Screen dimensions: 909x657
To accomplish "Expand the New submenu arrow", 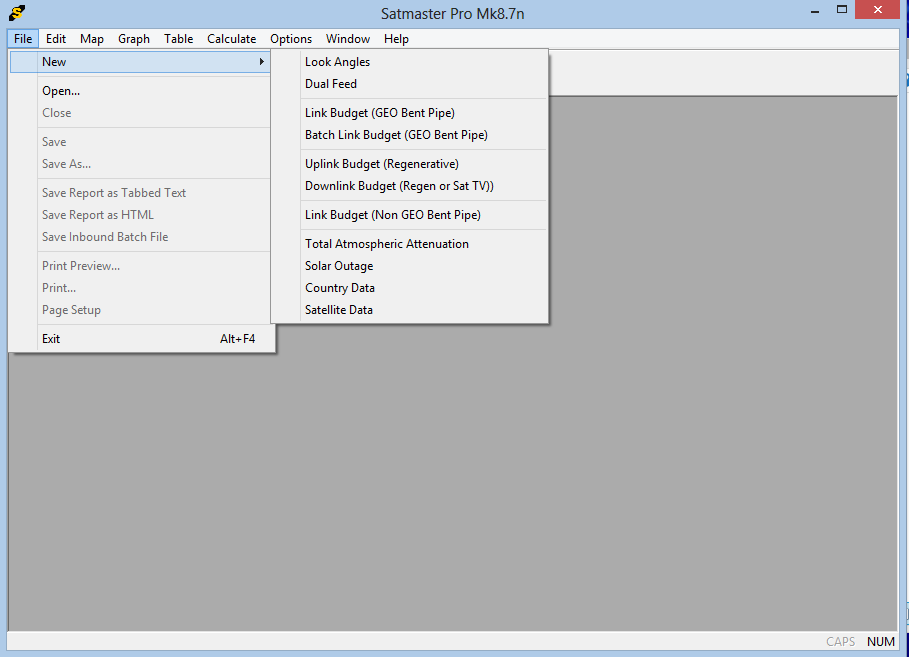I will point(261,61).
